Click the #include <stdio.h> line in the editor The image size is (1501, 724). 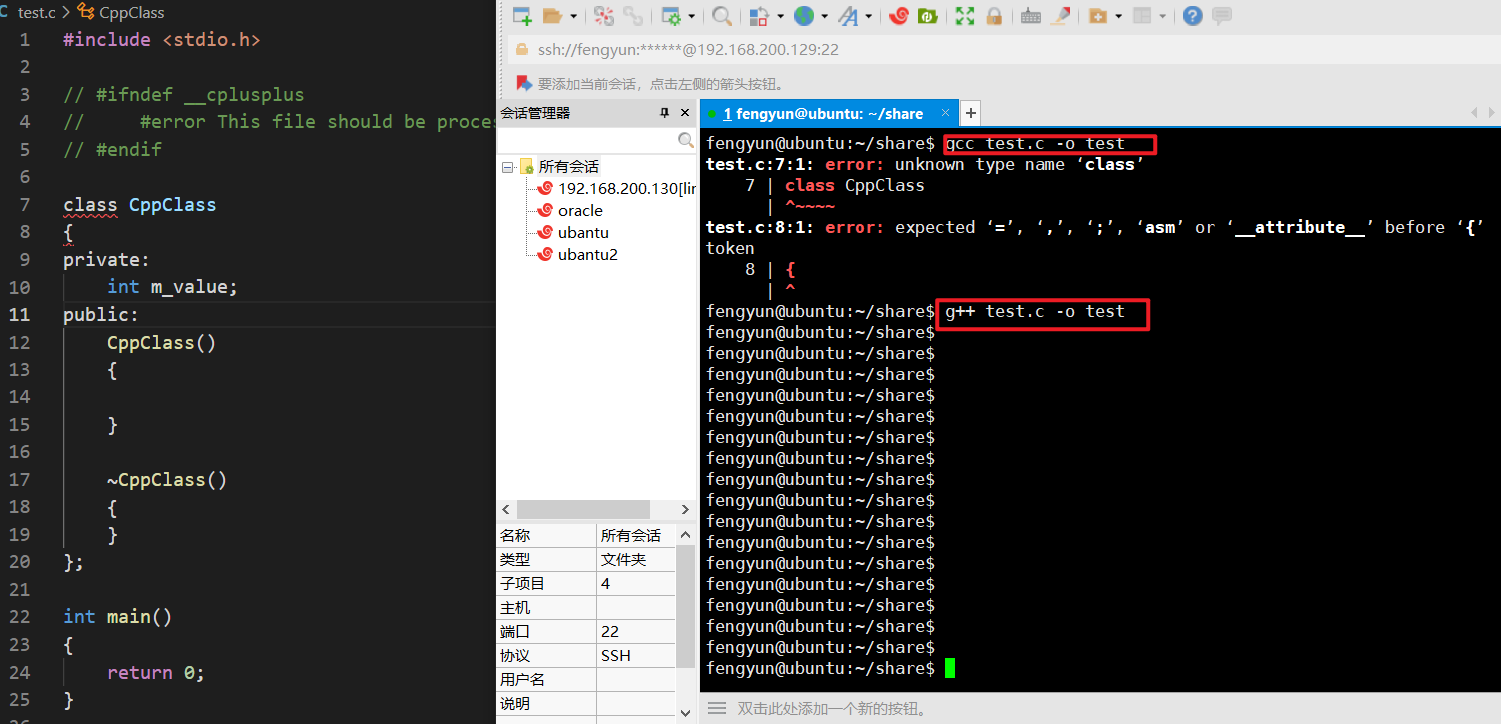[x=162, y=40]
